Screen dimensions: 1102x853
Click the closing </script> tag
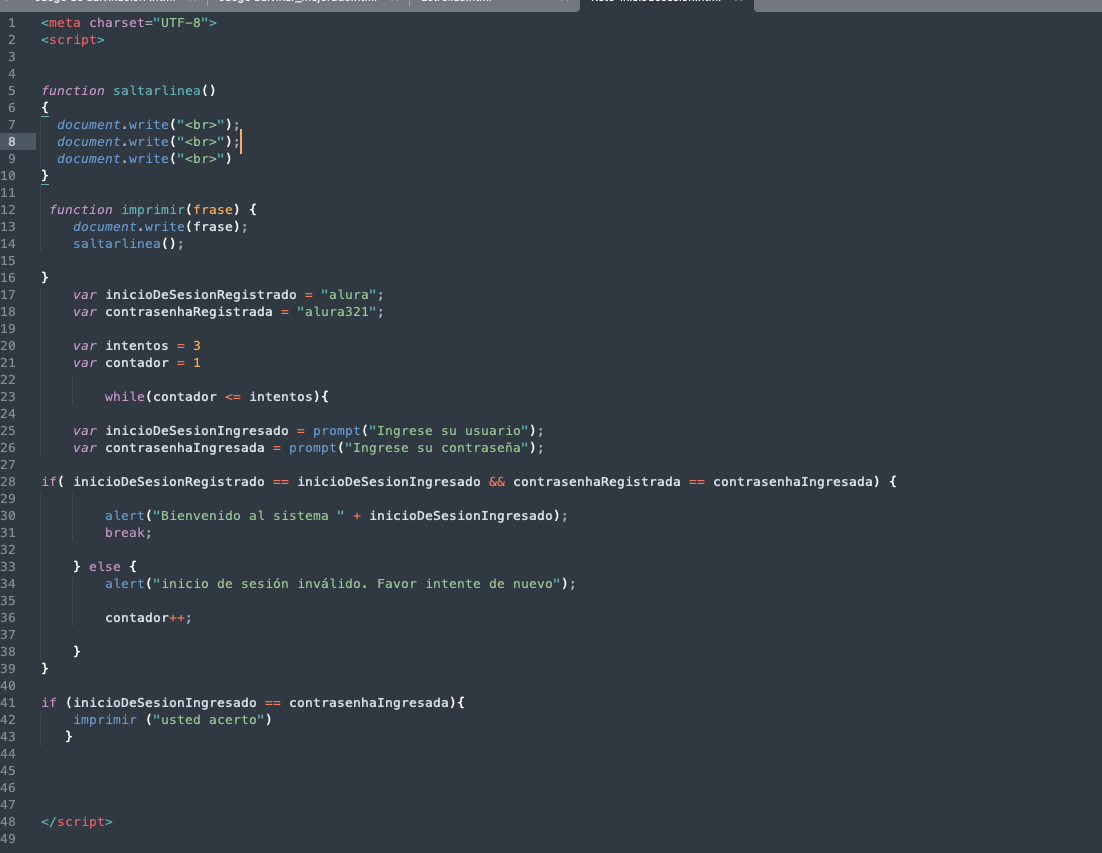point(77,822)
